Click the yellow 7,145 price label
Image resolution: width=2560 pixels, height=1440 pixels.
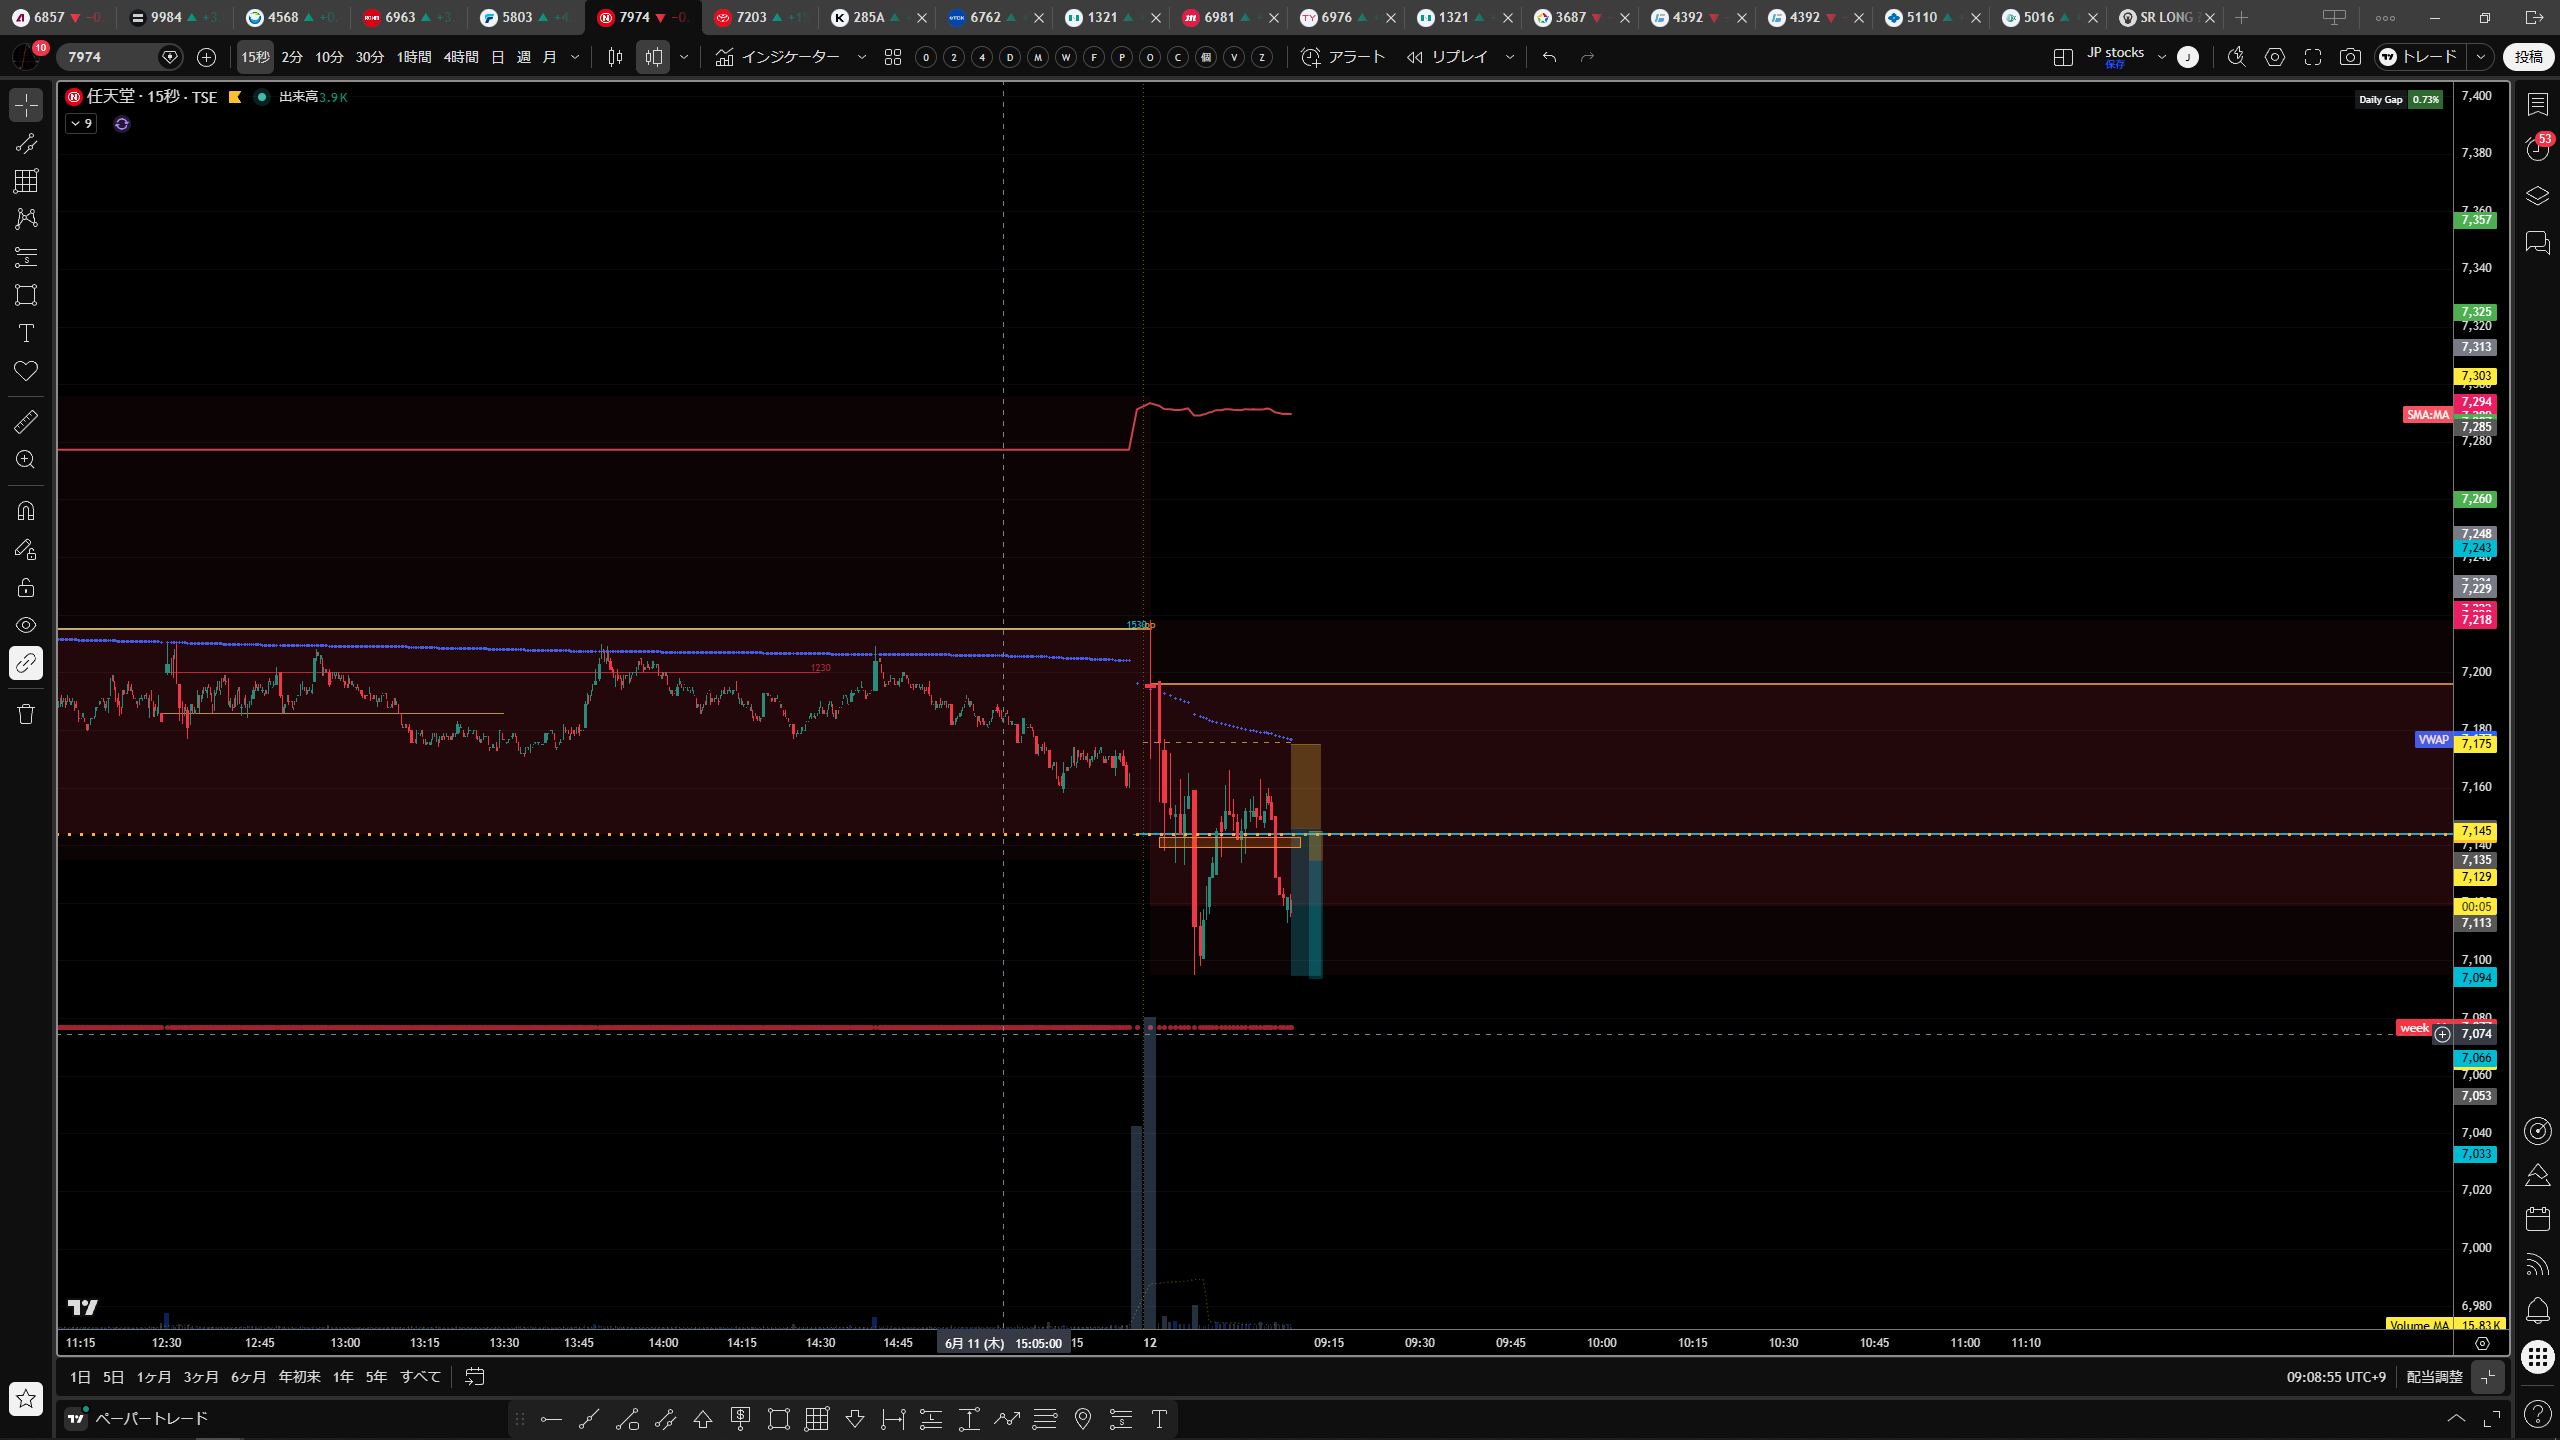(x=2475, y=831)
